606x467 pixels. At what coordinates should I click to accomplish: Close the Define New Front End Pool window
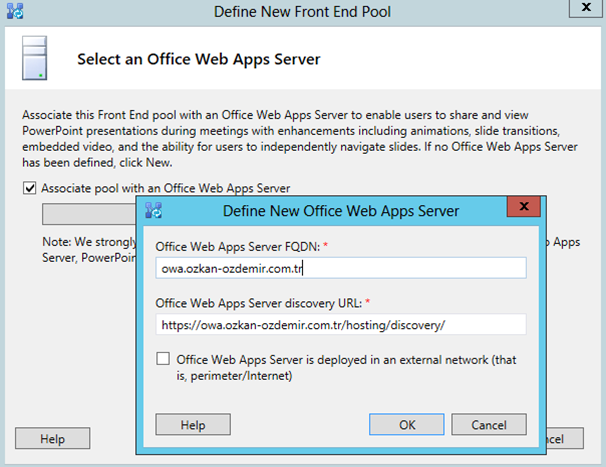(x=586, y=7)
